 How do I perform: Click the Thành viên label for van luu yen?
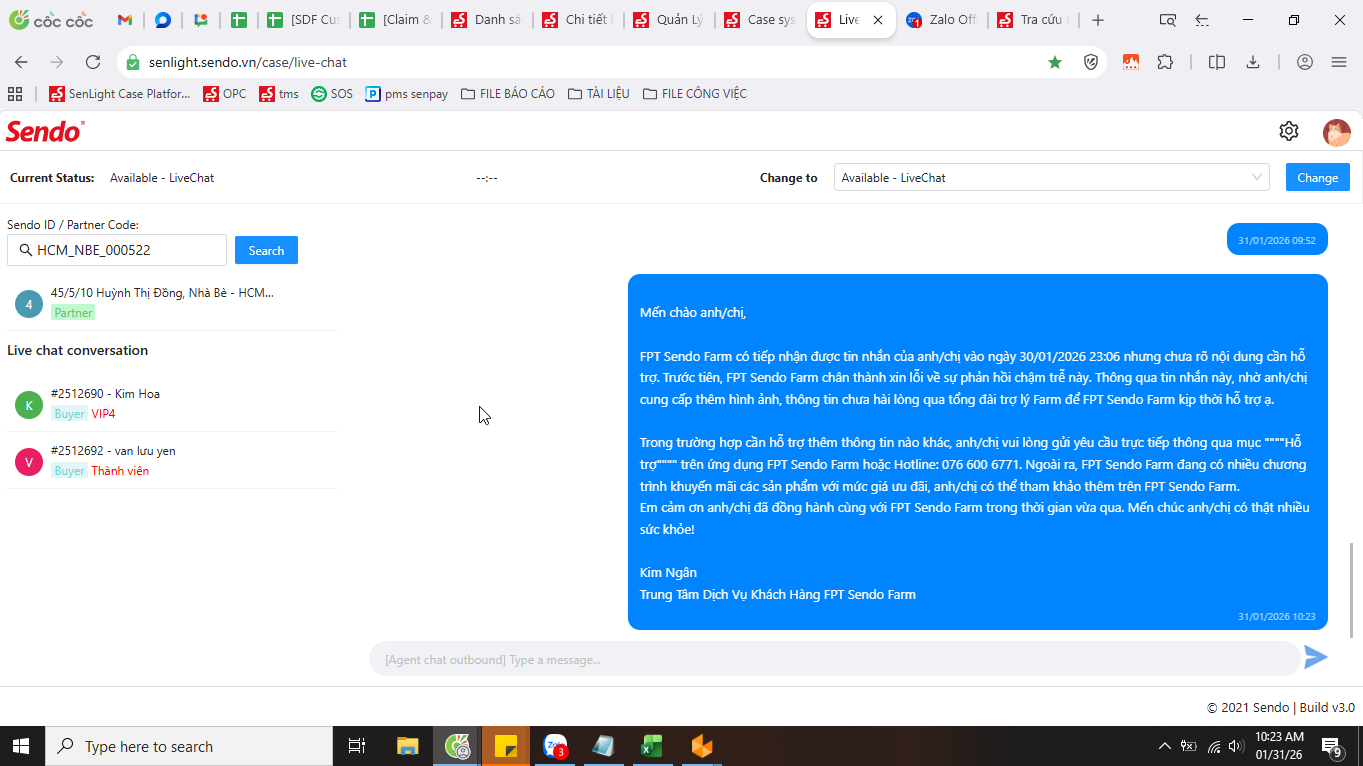[x=120, y=470]
